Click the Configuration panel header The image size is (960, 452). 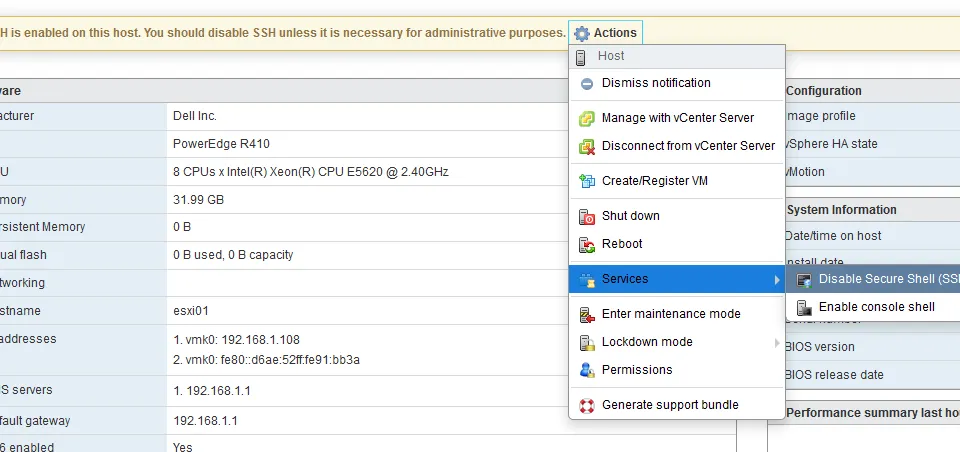tap(824, 91)
